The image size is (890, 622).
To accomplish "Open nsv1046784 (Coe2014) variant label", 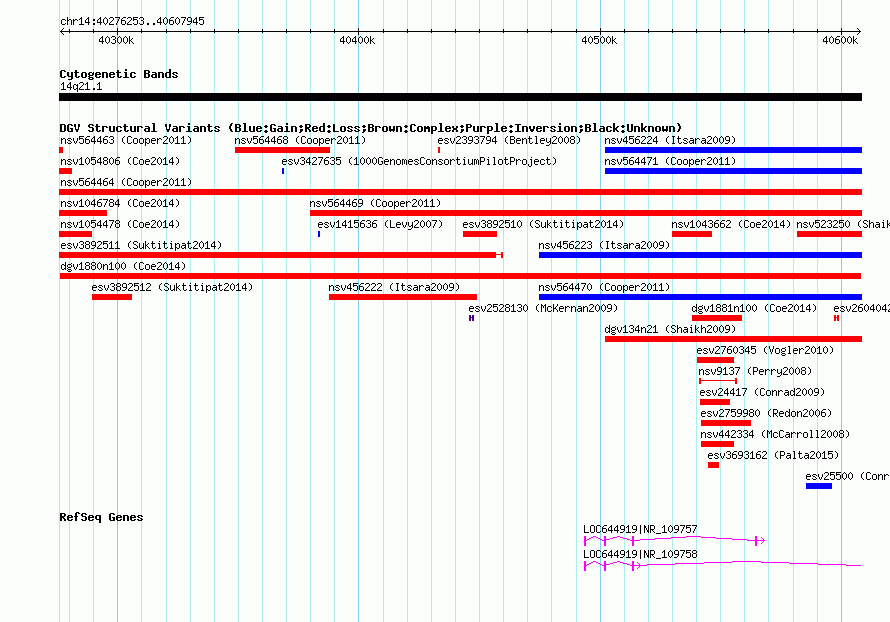I will [x=120, y=203].
